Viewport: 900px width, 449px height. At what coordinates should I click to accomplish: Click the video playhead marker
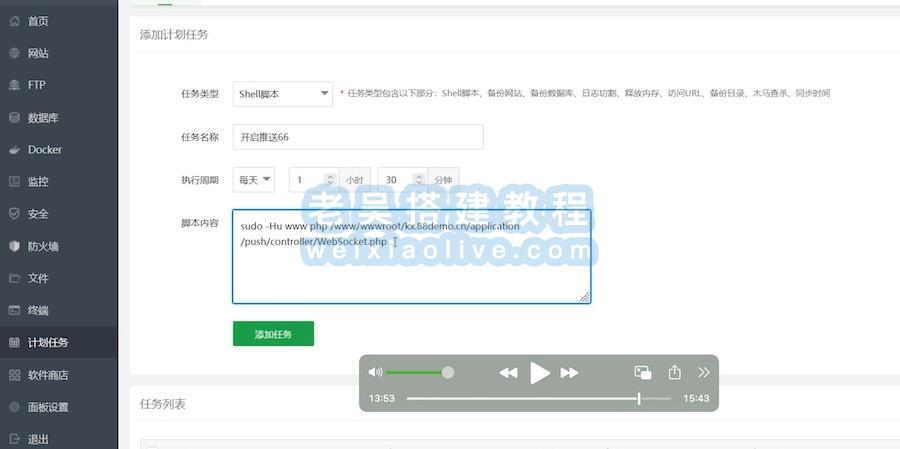[x=639, y=398]
